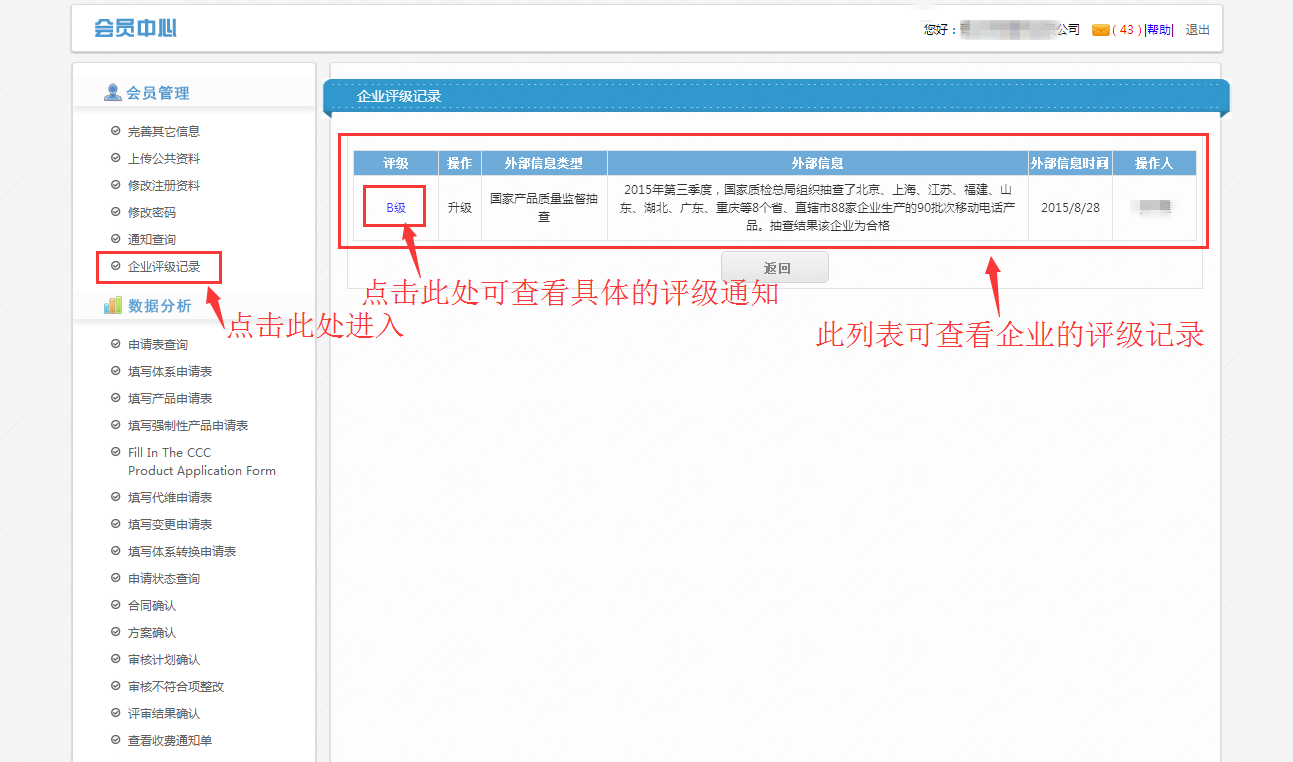Click the 外部信息时间 column header
This screenshot has height=762, width=1293.
[1069, 164]
